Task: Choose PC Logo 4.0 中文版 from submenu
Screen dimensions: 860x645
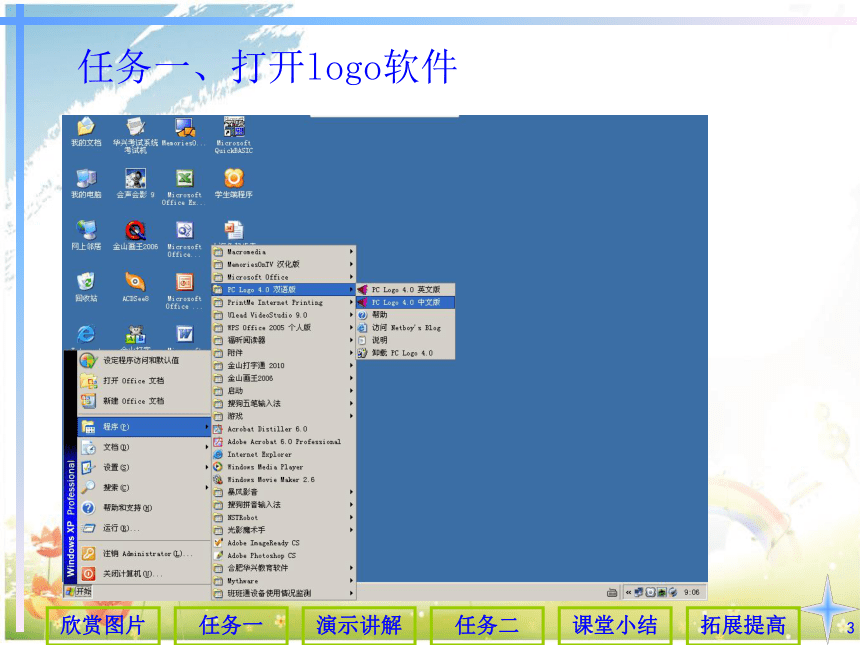Action: pyautogui.click(x=405, y=302)
